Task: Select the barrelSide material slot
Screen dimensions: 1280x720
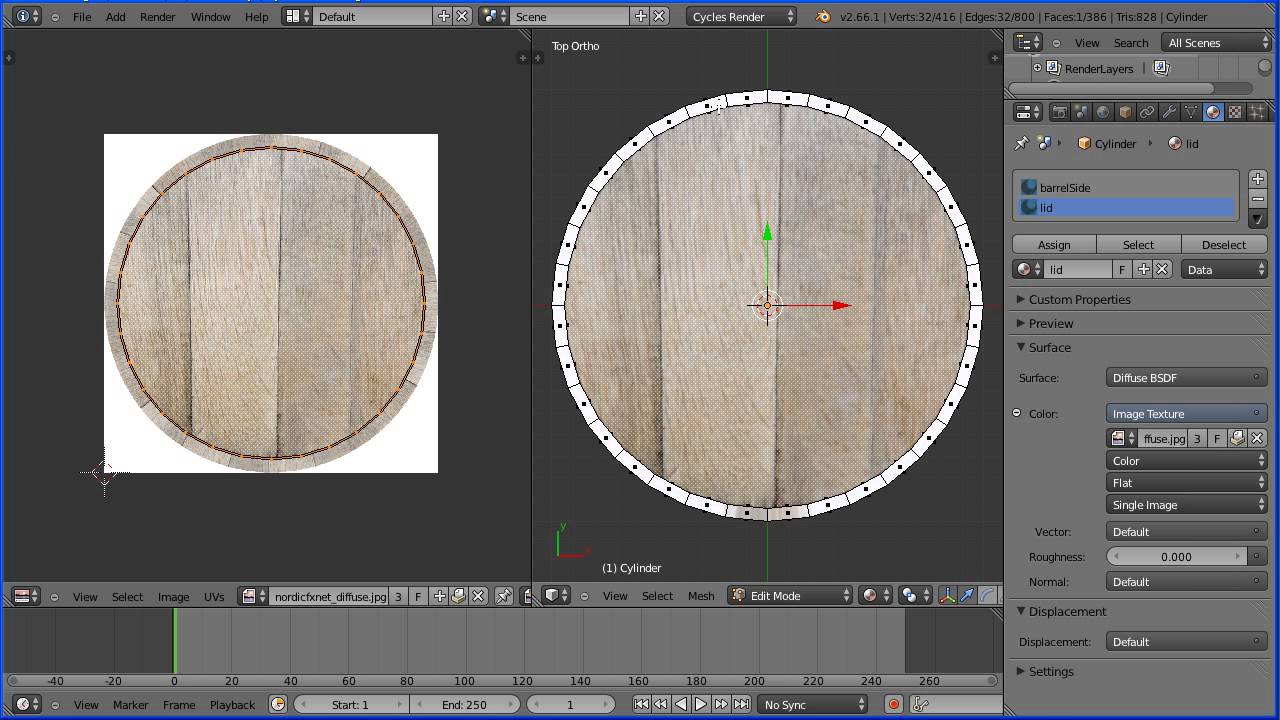Action: click(1126, 188)
